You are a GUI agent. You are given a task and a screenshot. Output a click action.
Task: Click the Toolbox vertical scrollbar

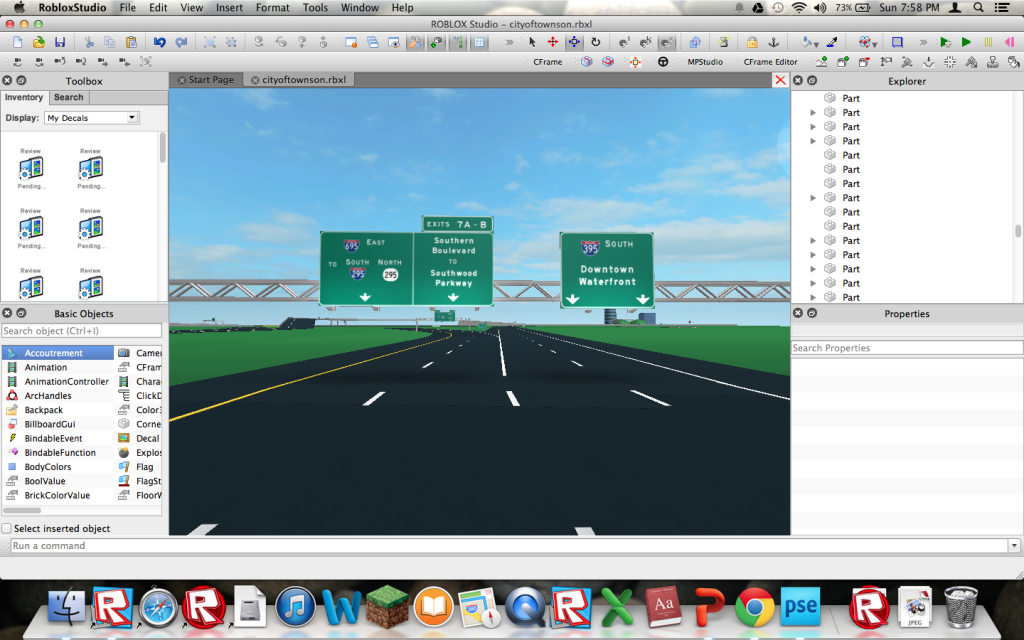(x=163, y=148)
